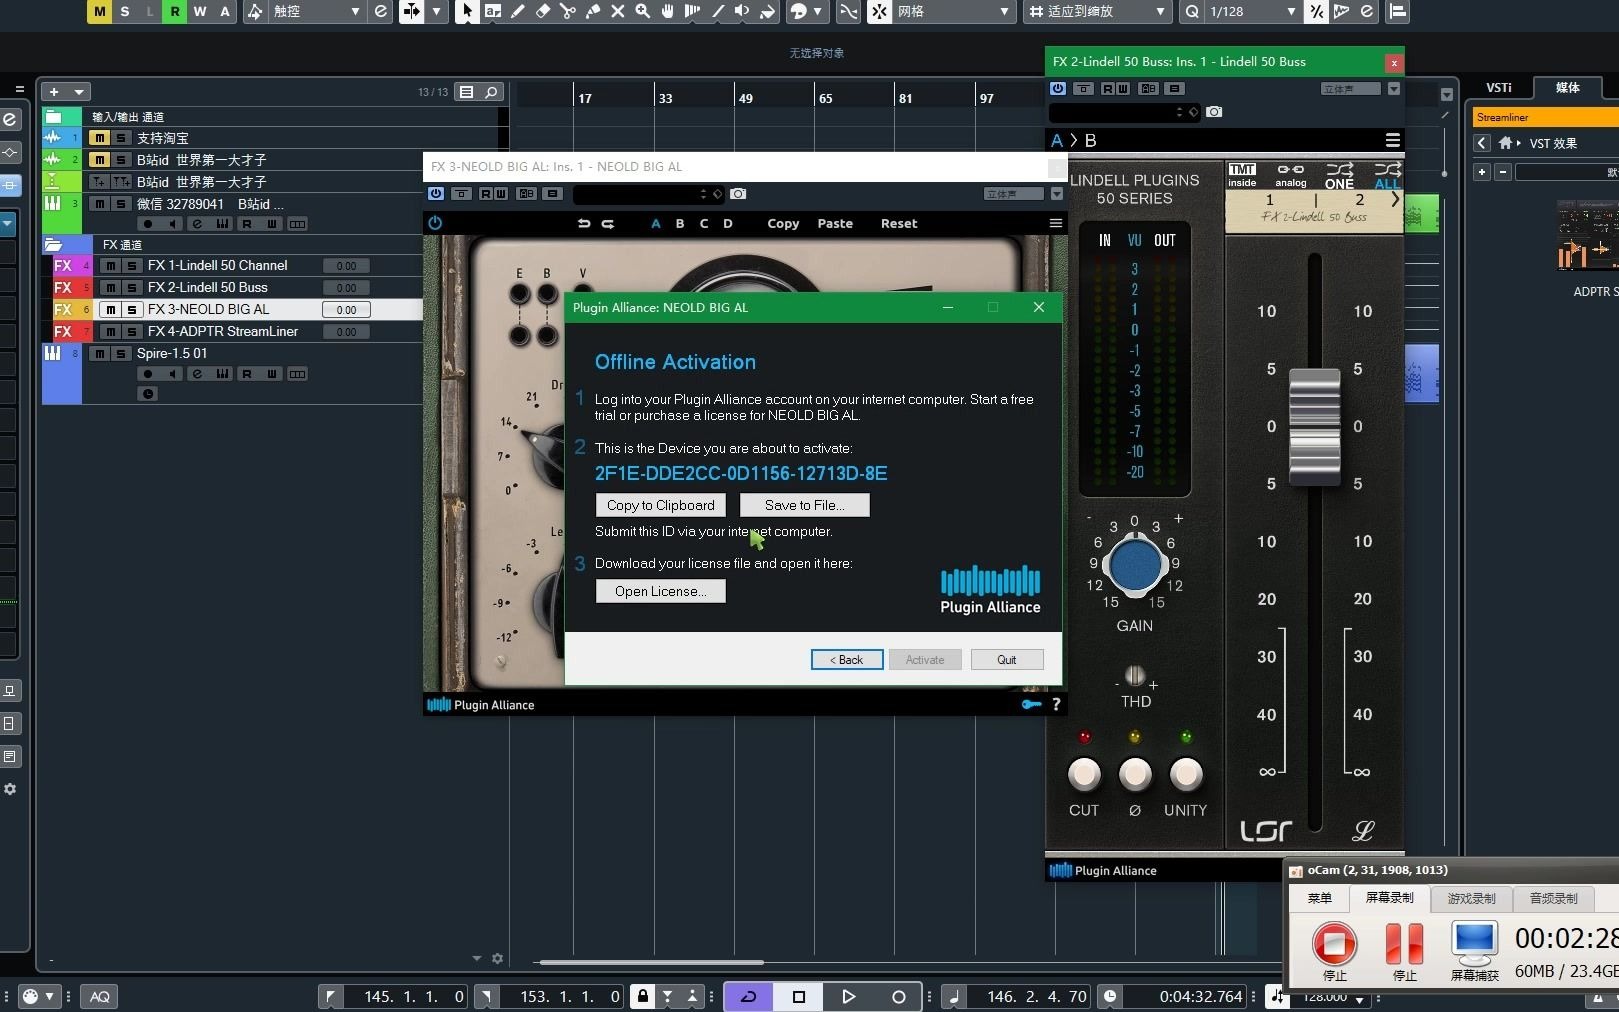Toggle NEOLD BIG AL plugin power button
This screenshot has height=1012, width=1619.
[x=435, y=223]
